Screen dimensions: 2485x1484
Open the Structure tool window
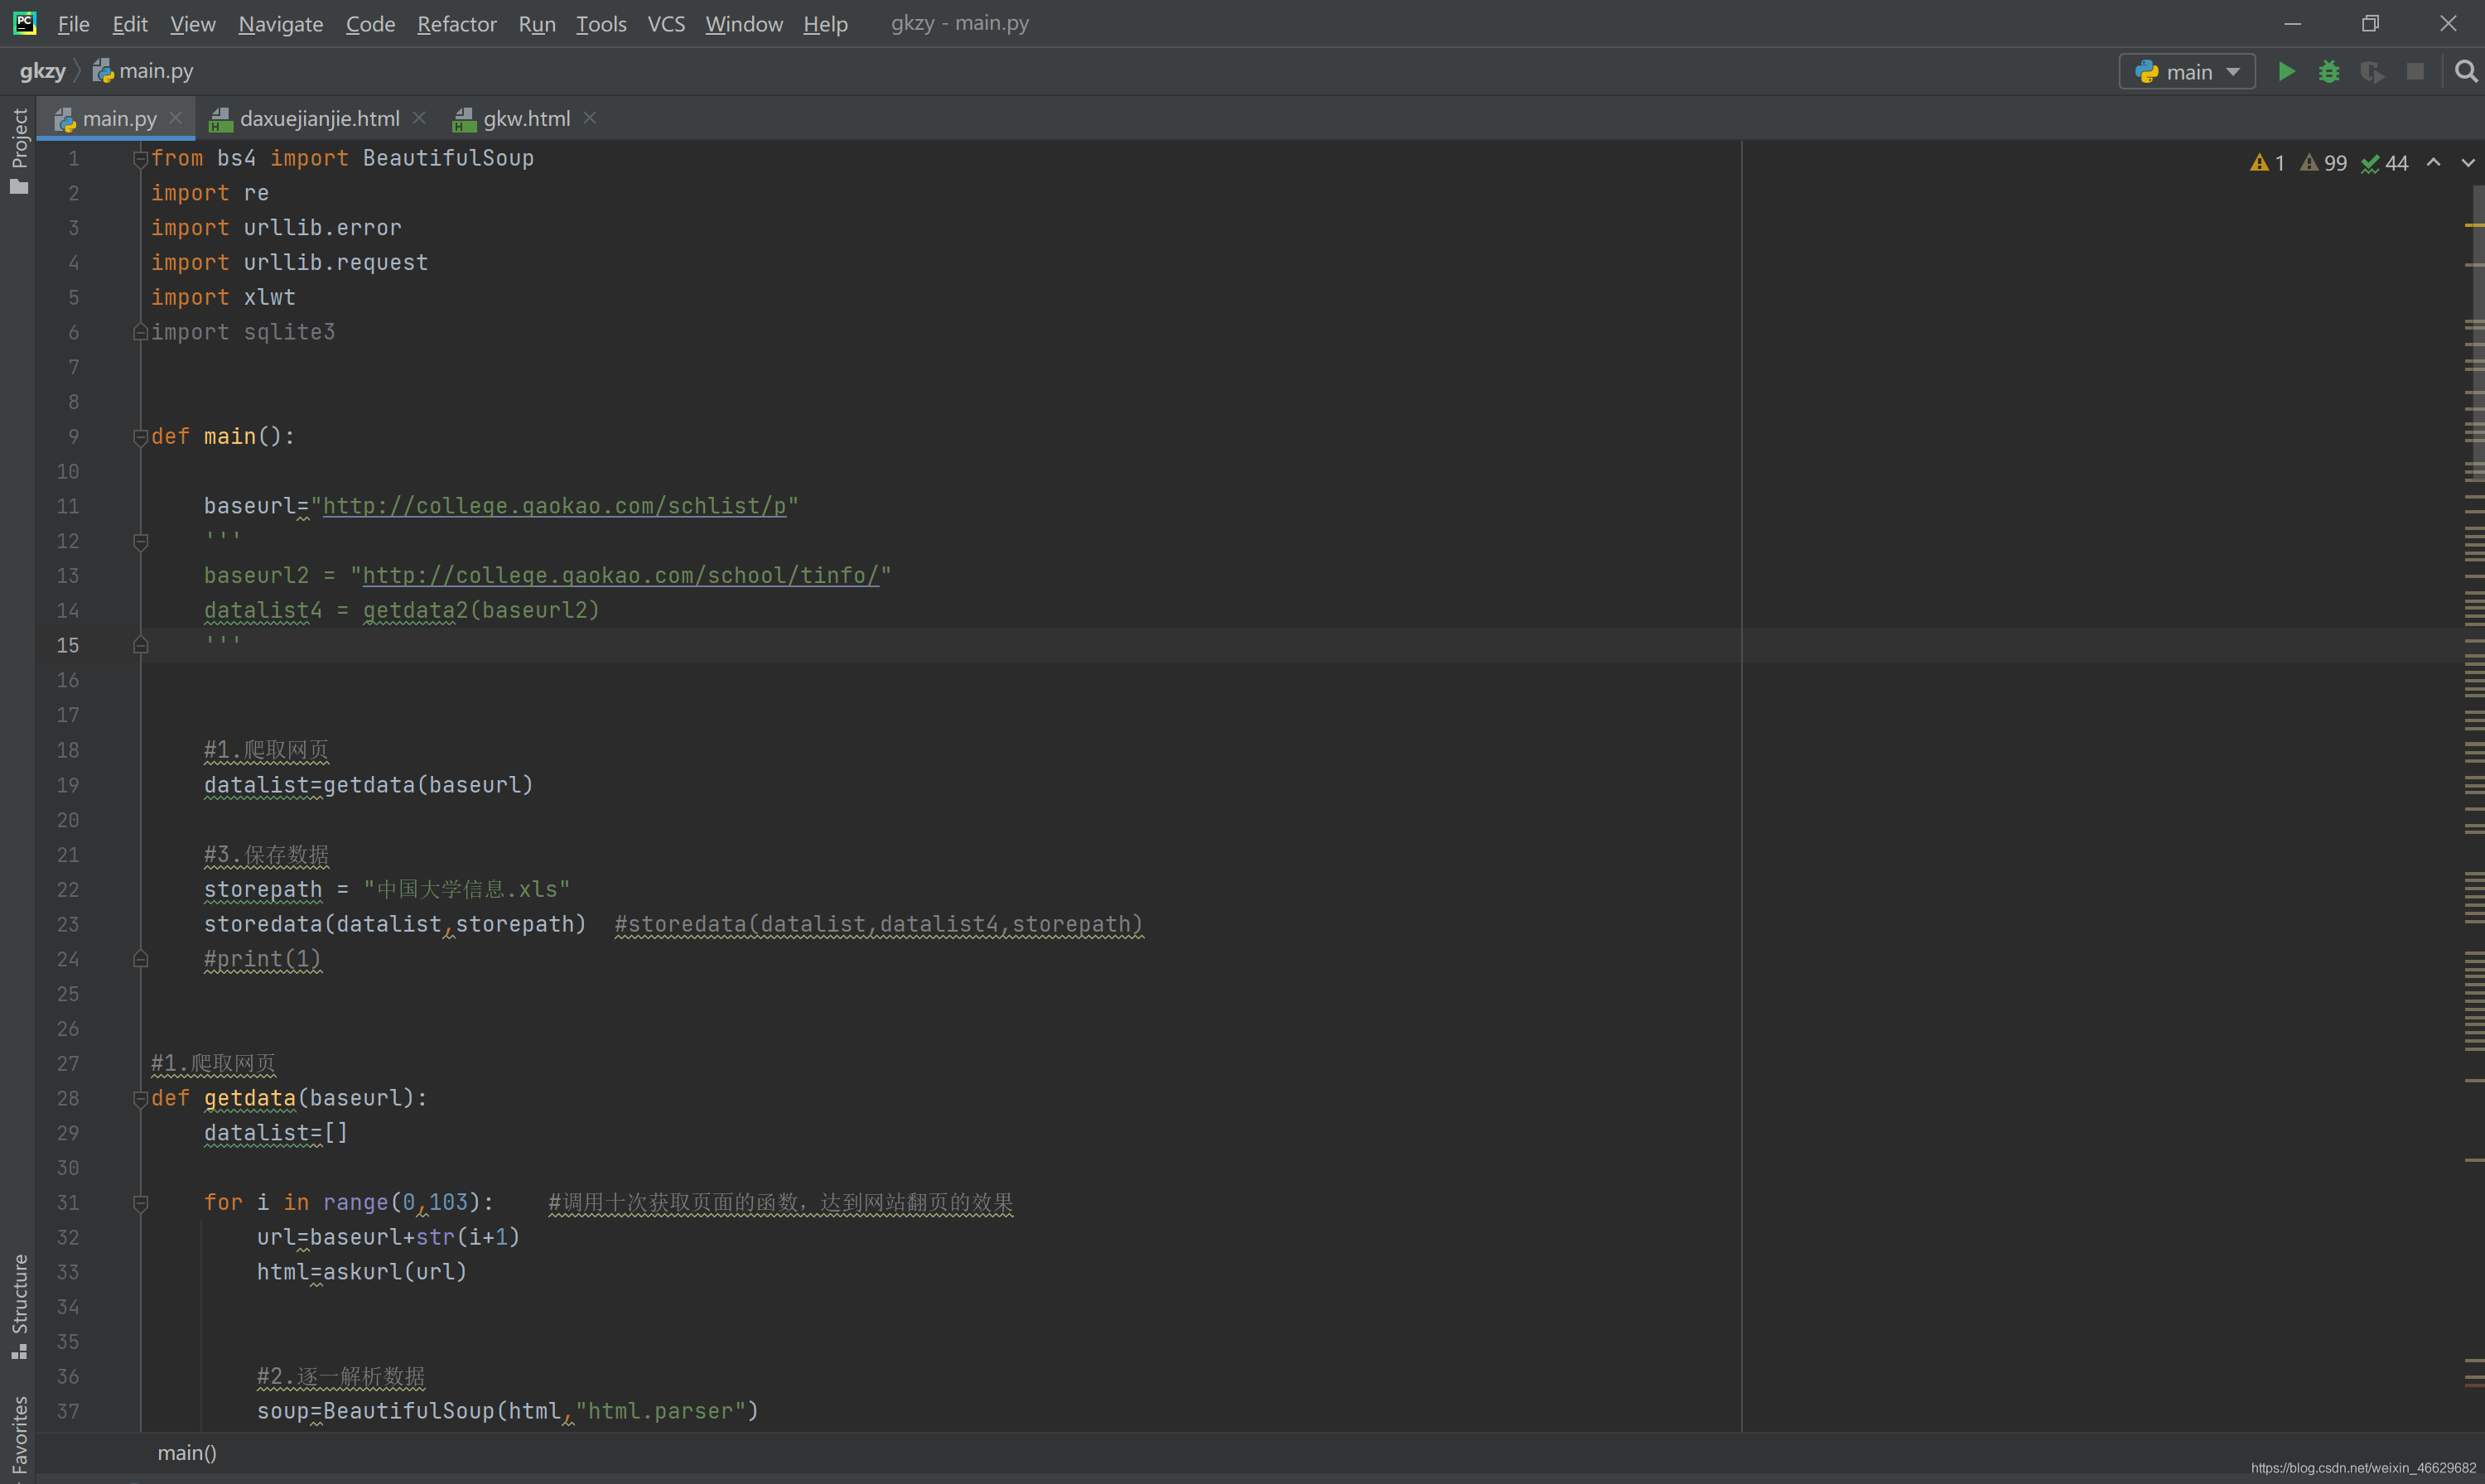(x=19, y=1305)
